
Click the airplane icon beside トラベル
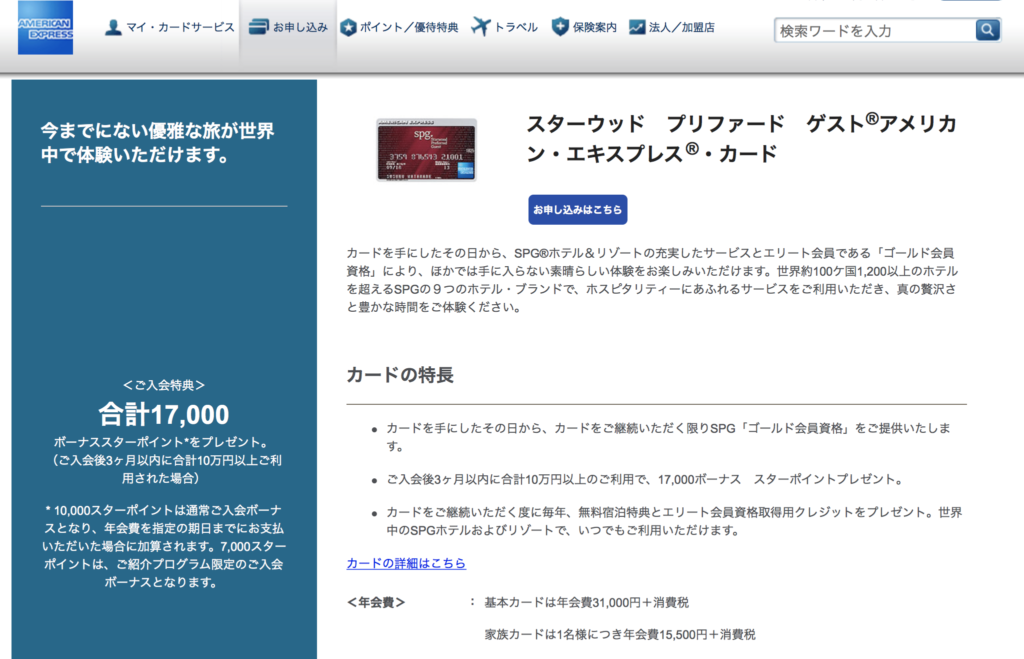(x=481, y=27)
